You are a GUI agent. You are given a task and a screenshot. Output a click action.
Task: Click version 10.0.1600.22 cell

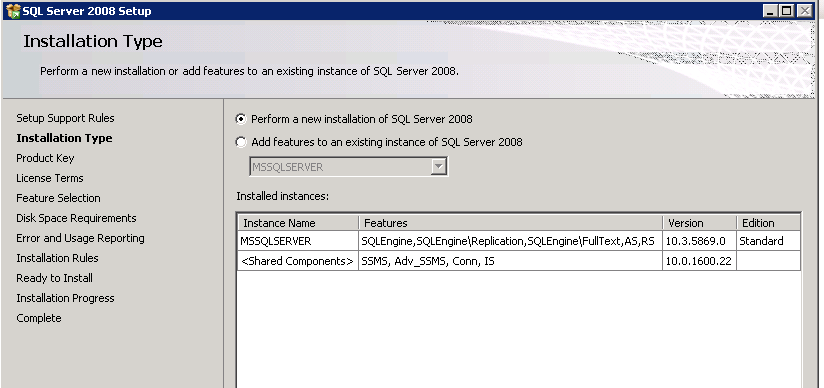click(x=699, y=261)
